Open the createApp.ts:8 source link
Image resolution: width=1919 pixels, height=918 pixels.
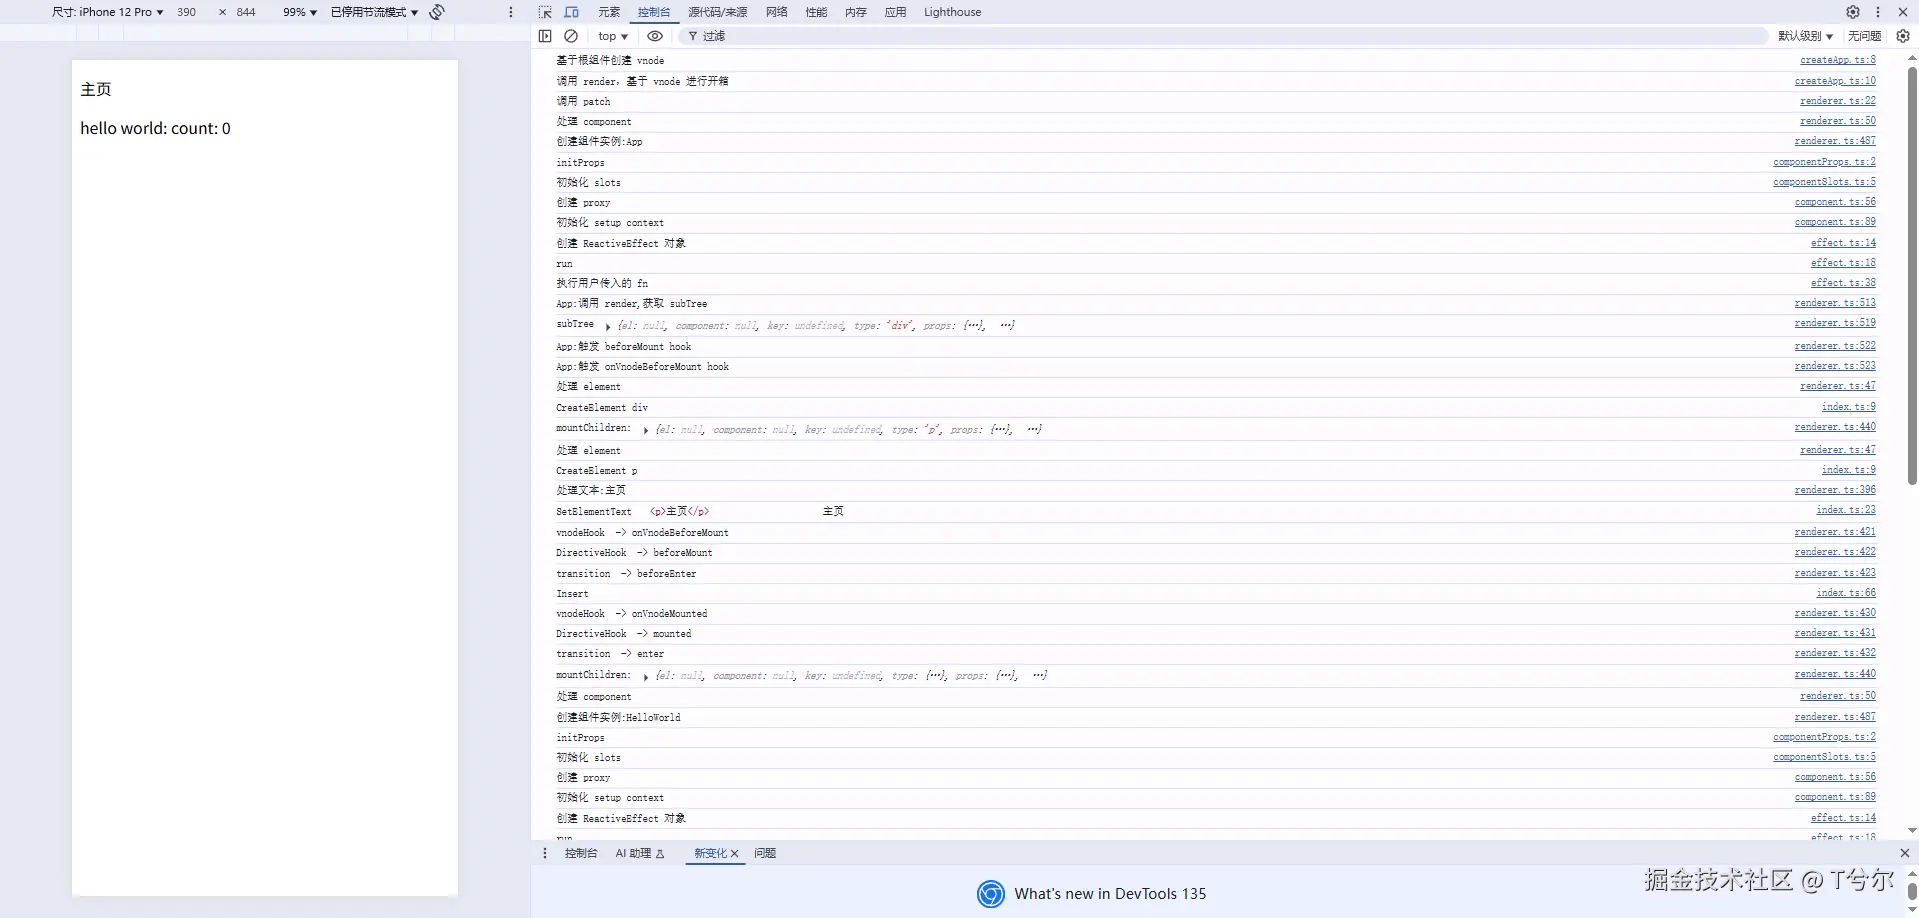pyautogui.click(x=1838, y=60)
